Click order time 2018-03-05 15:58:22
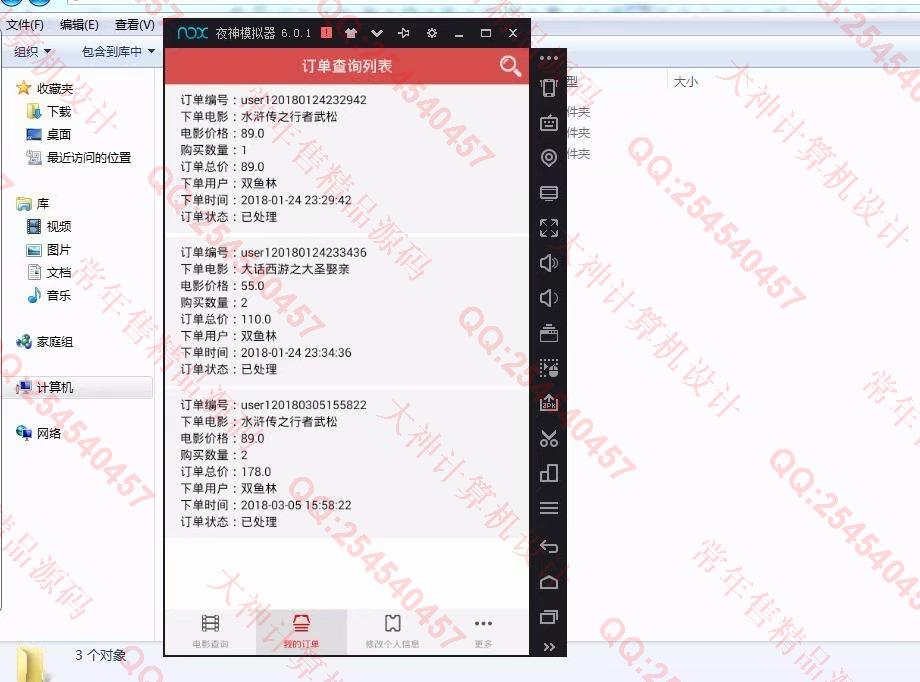 tap(296, 505)
